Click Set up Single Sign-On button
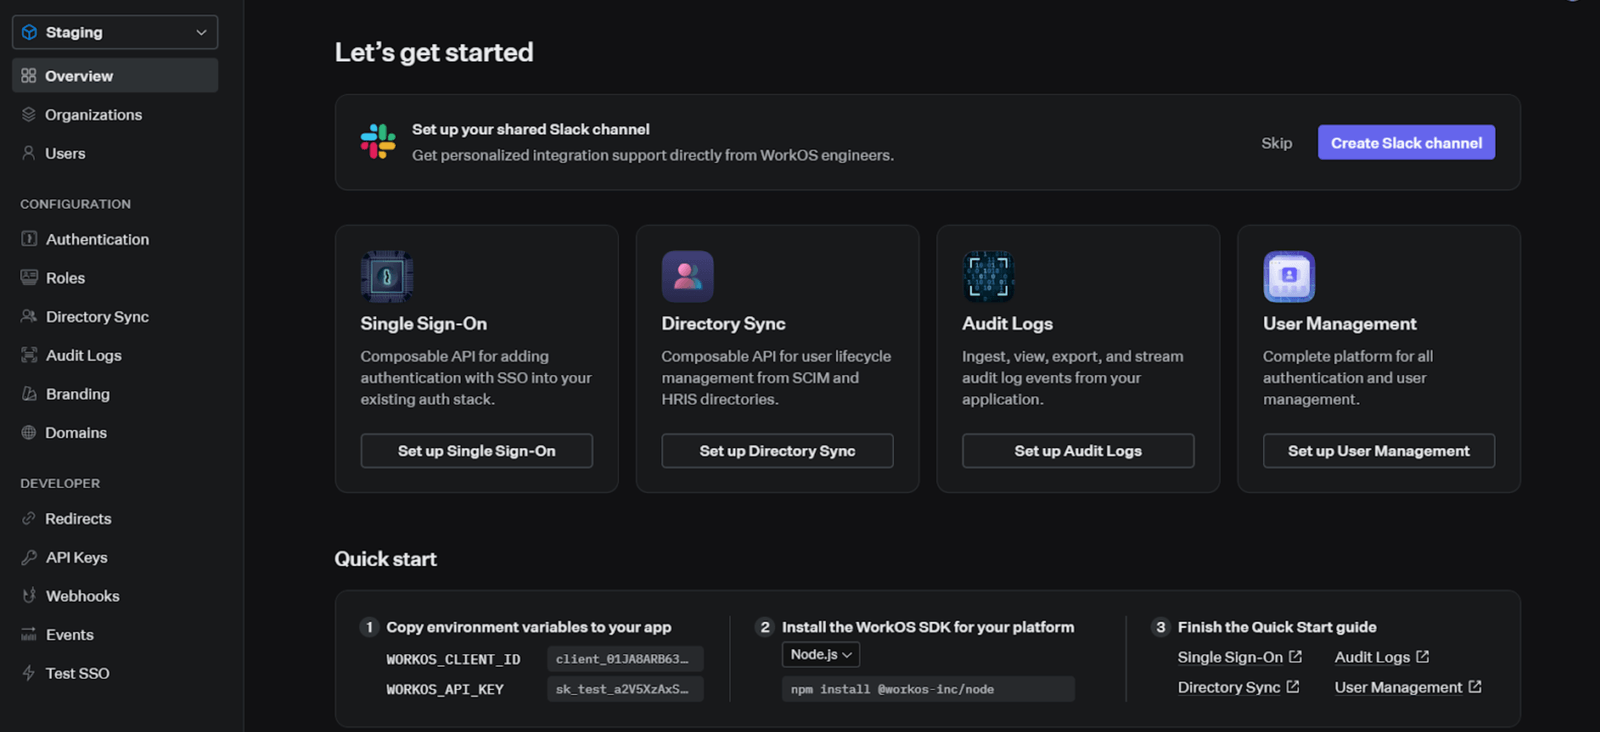 [x=477, y=451]
